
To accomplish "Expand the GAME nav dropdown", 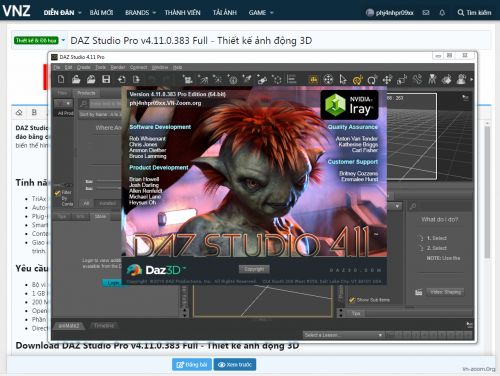I will point(272,13).
